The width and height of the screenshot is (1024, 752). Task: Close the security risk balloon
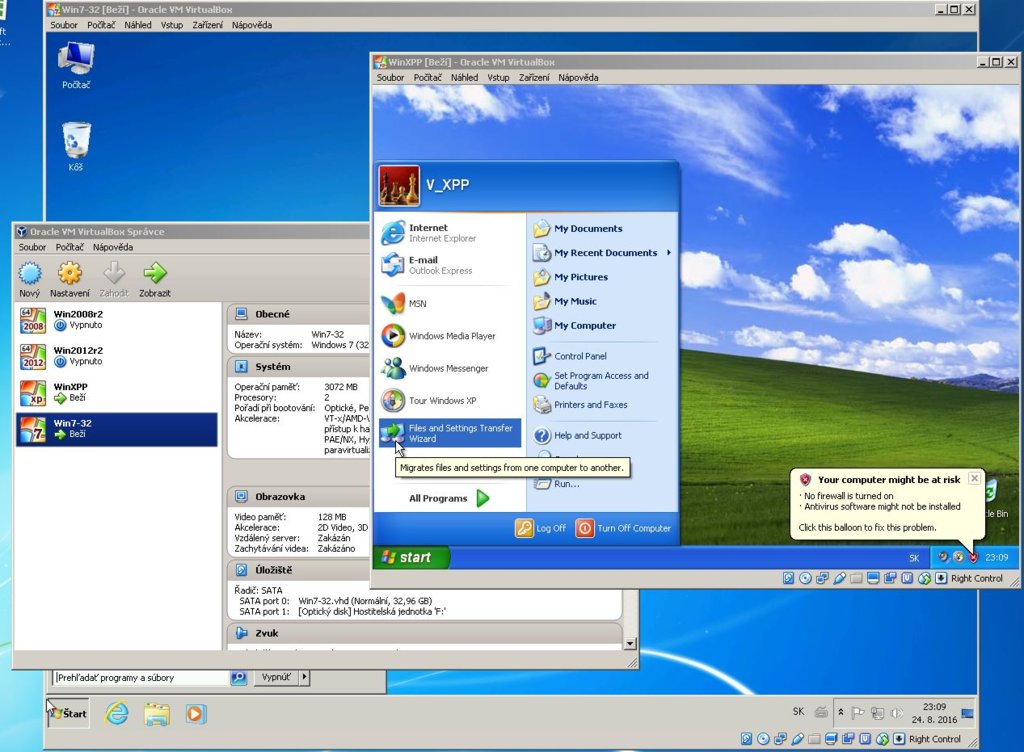pyautogui.click(x=974, y=478)
